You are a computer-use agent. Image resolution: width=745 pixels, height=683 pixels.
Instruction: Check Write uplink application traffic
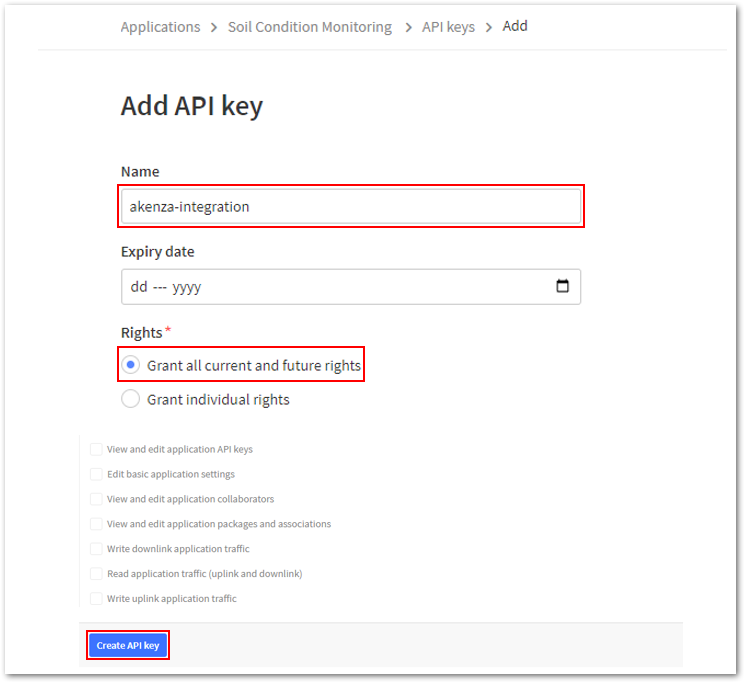tap(96, 598)
